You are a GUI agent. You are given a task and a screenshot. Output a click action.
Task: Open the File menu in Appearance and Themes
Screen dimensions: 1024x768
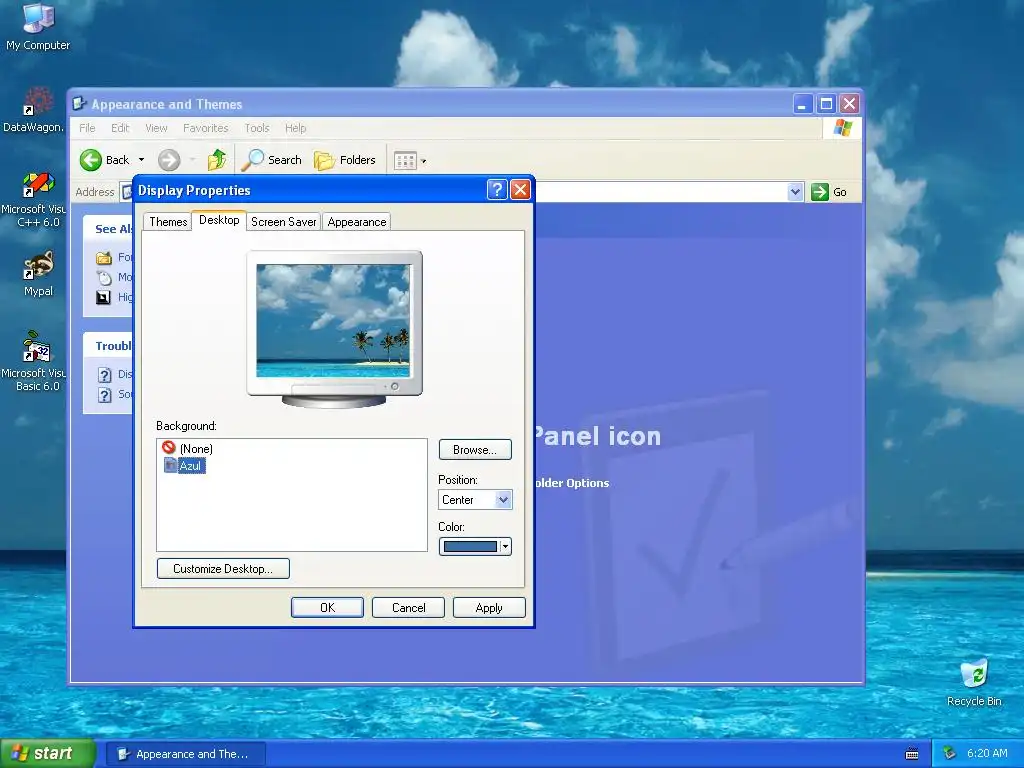[87, 128]
